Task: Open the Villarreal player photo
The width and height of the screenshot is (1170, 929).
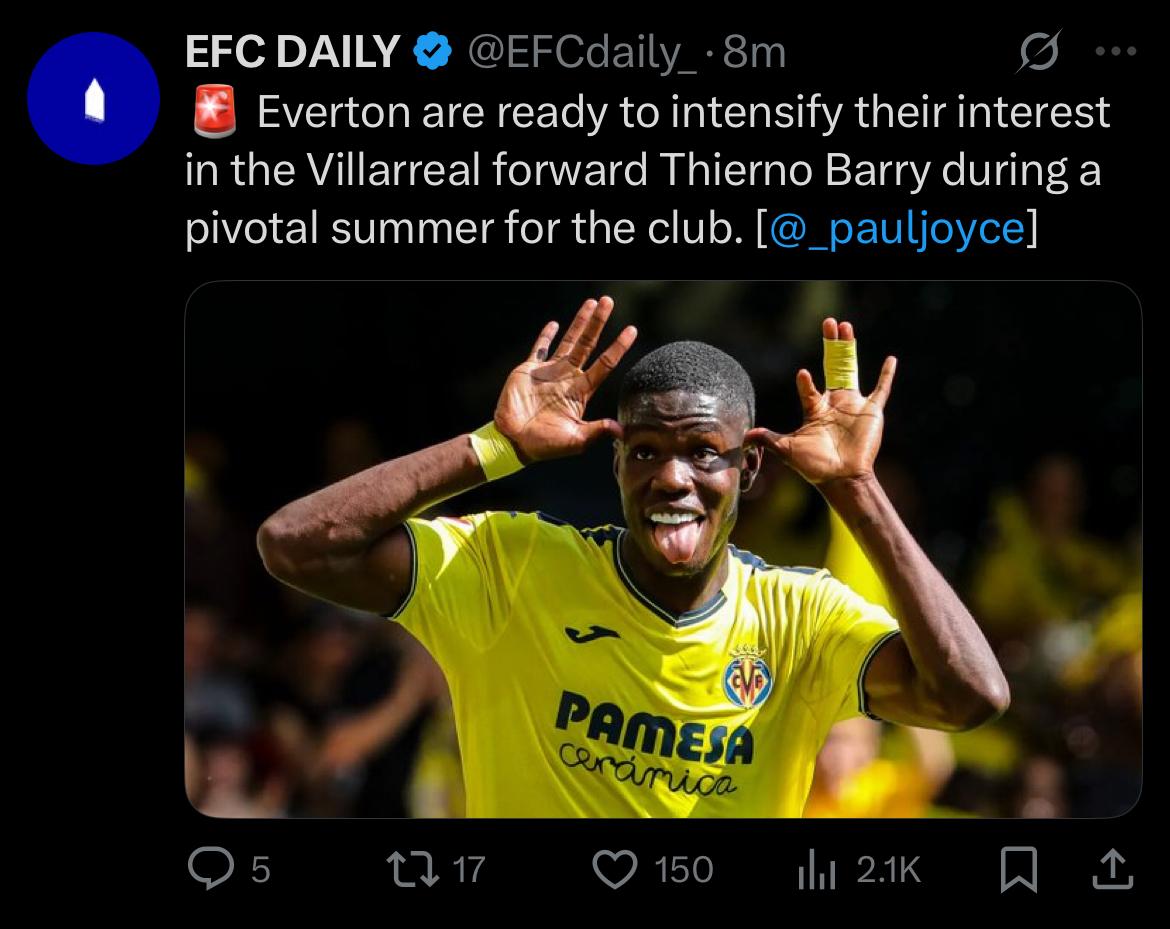Action: coord(662,549)
